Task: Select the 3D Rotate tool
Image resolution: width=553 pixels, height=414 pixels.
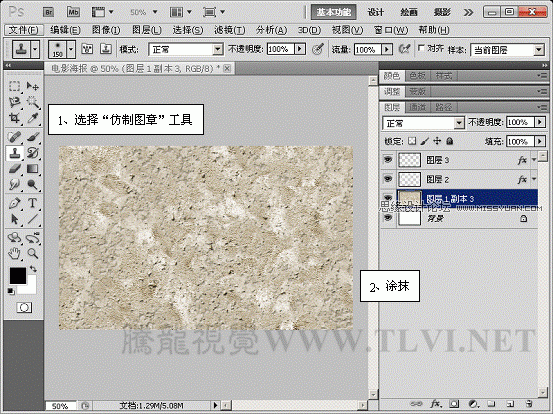Action: tap(14, 237)
